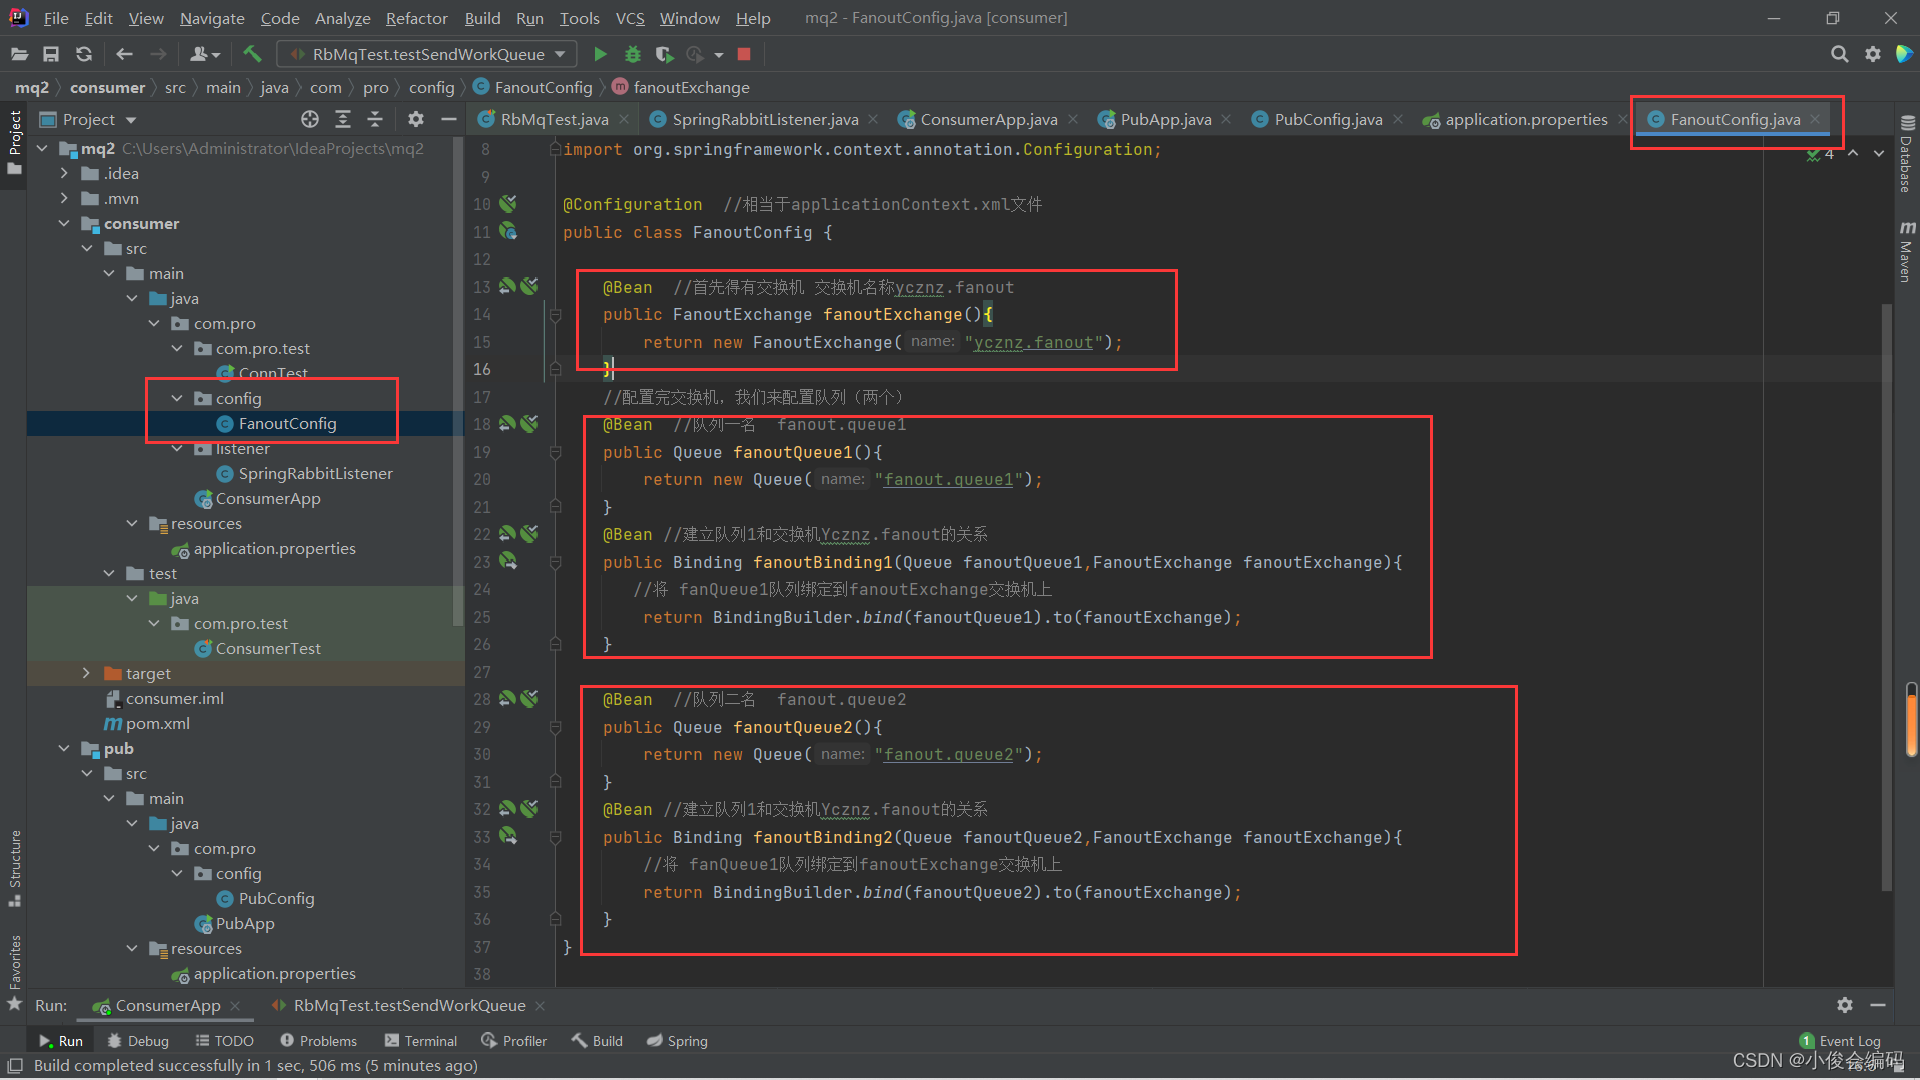Click the Save All icon
This screenshot has width=1920, height=1080.
(x=51, y=54)
